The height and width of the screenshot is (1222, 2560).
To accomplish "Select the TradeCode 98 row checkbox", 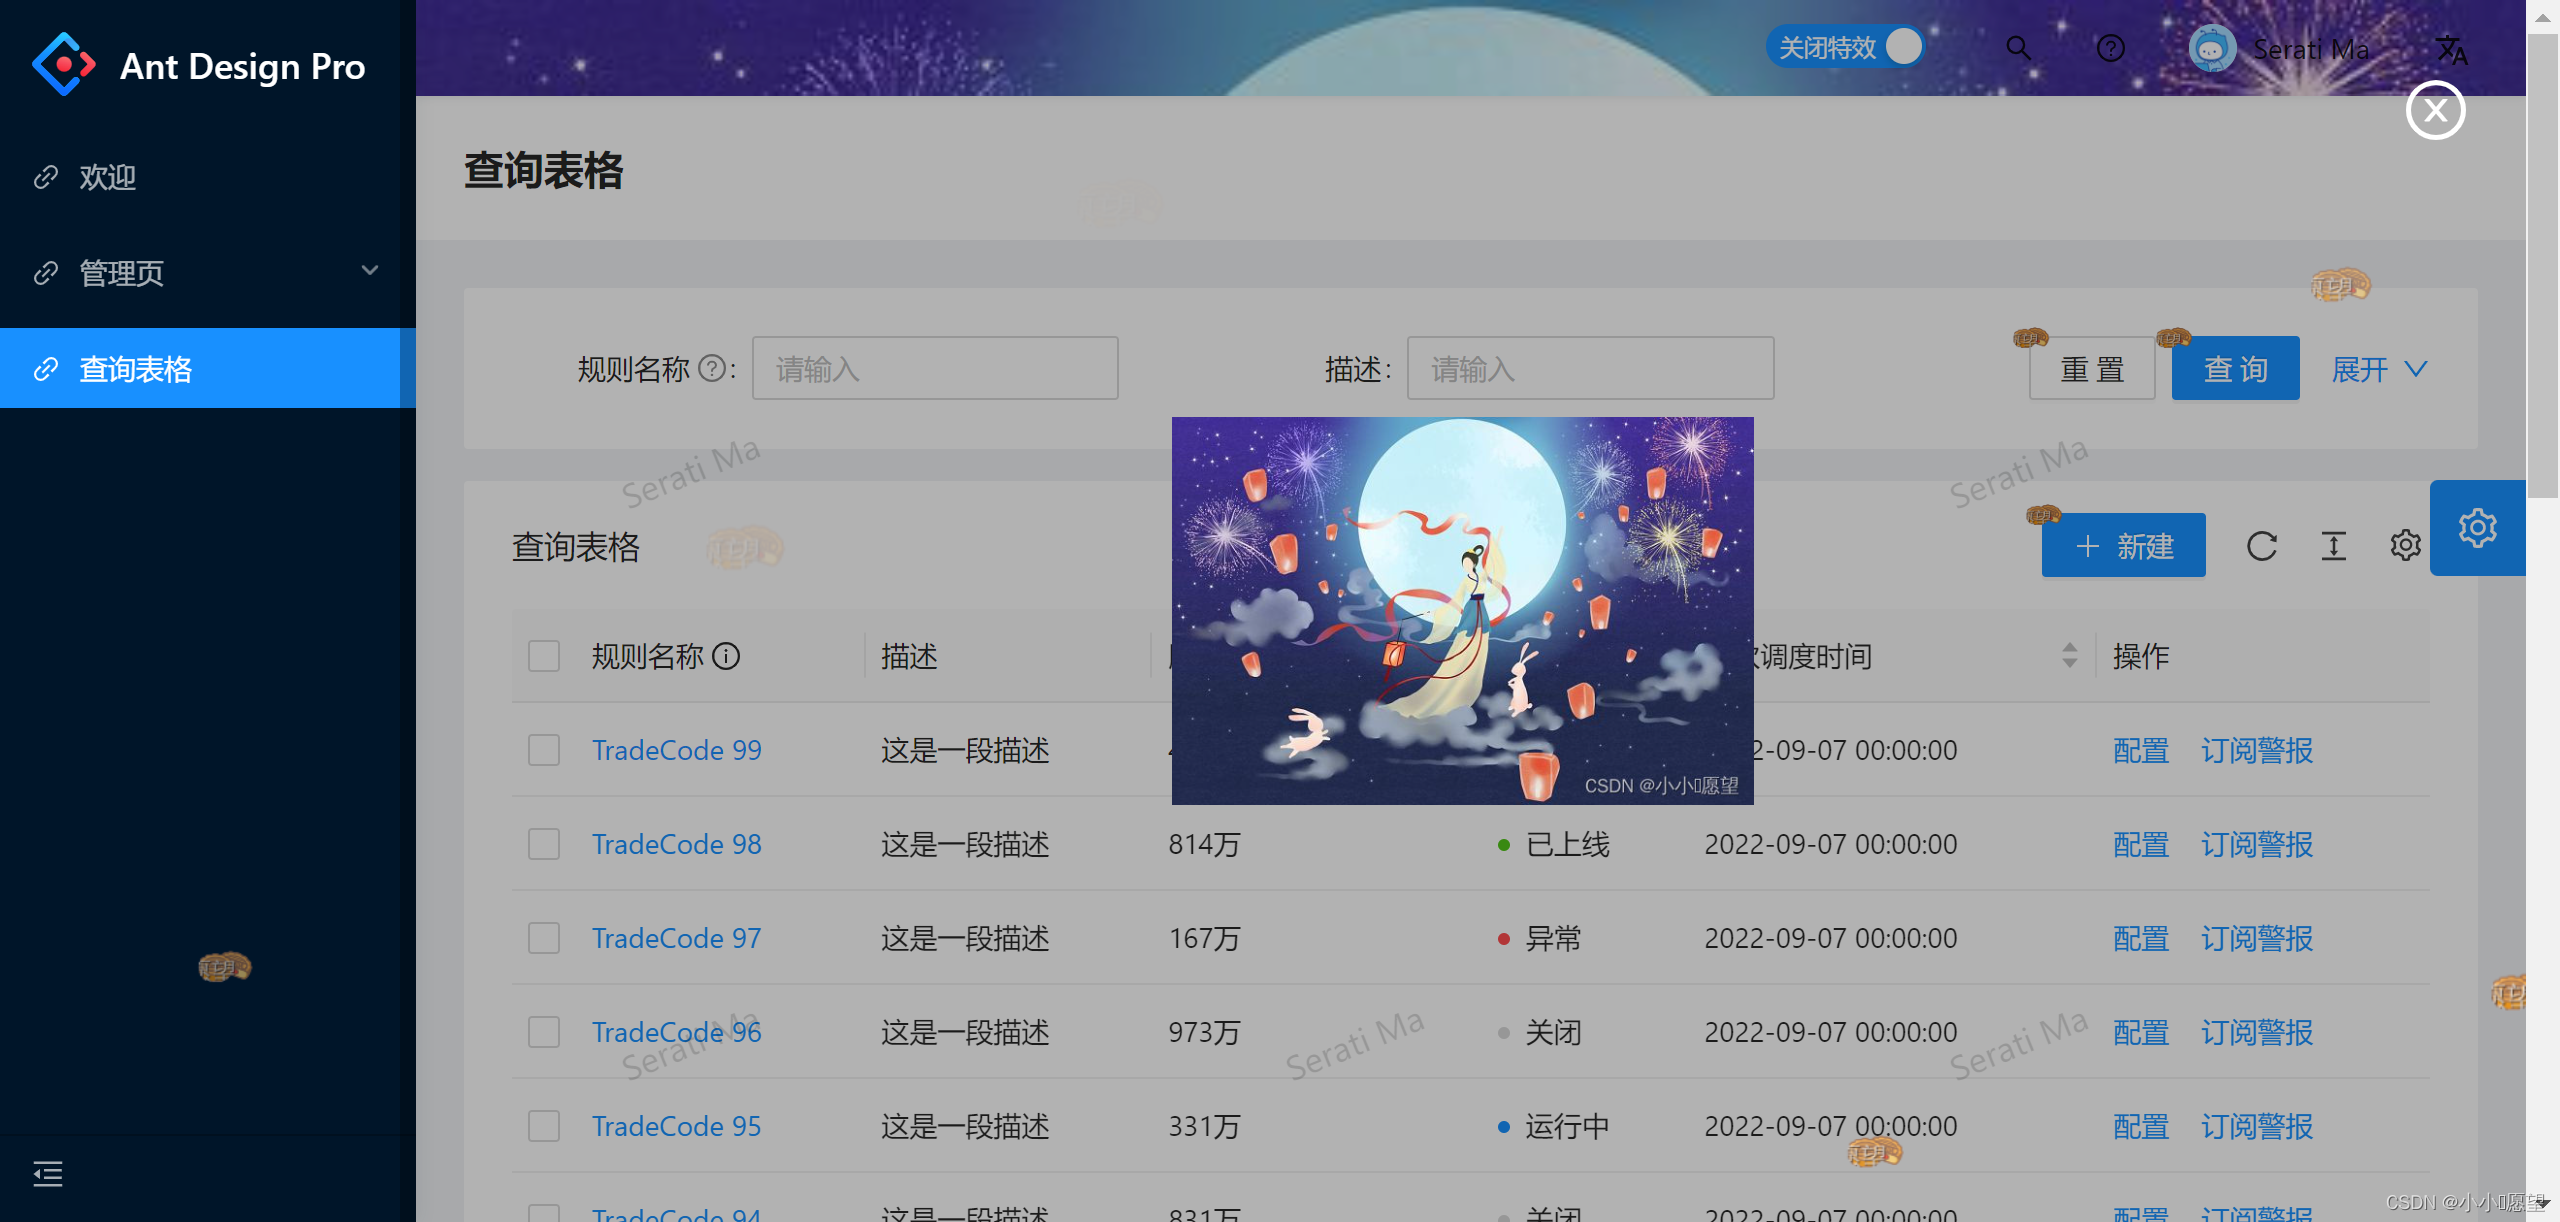I will click(x=544, y=844).
